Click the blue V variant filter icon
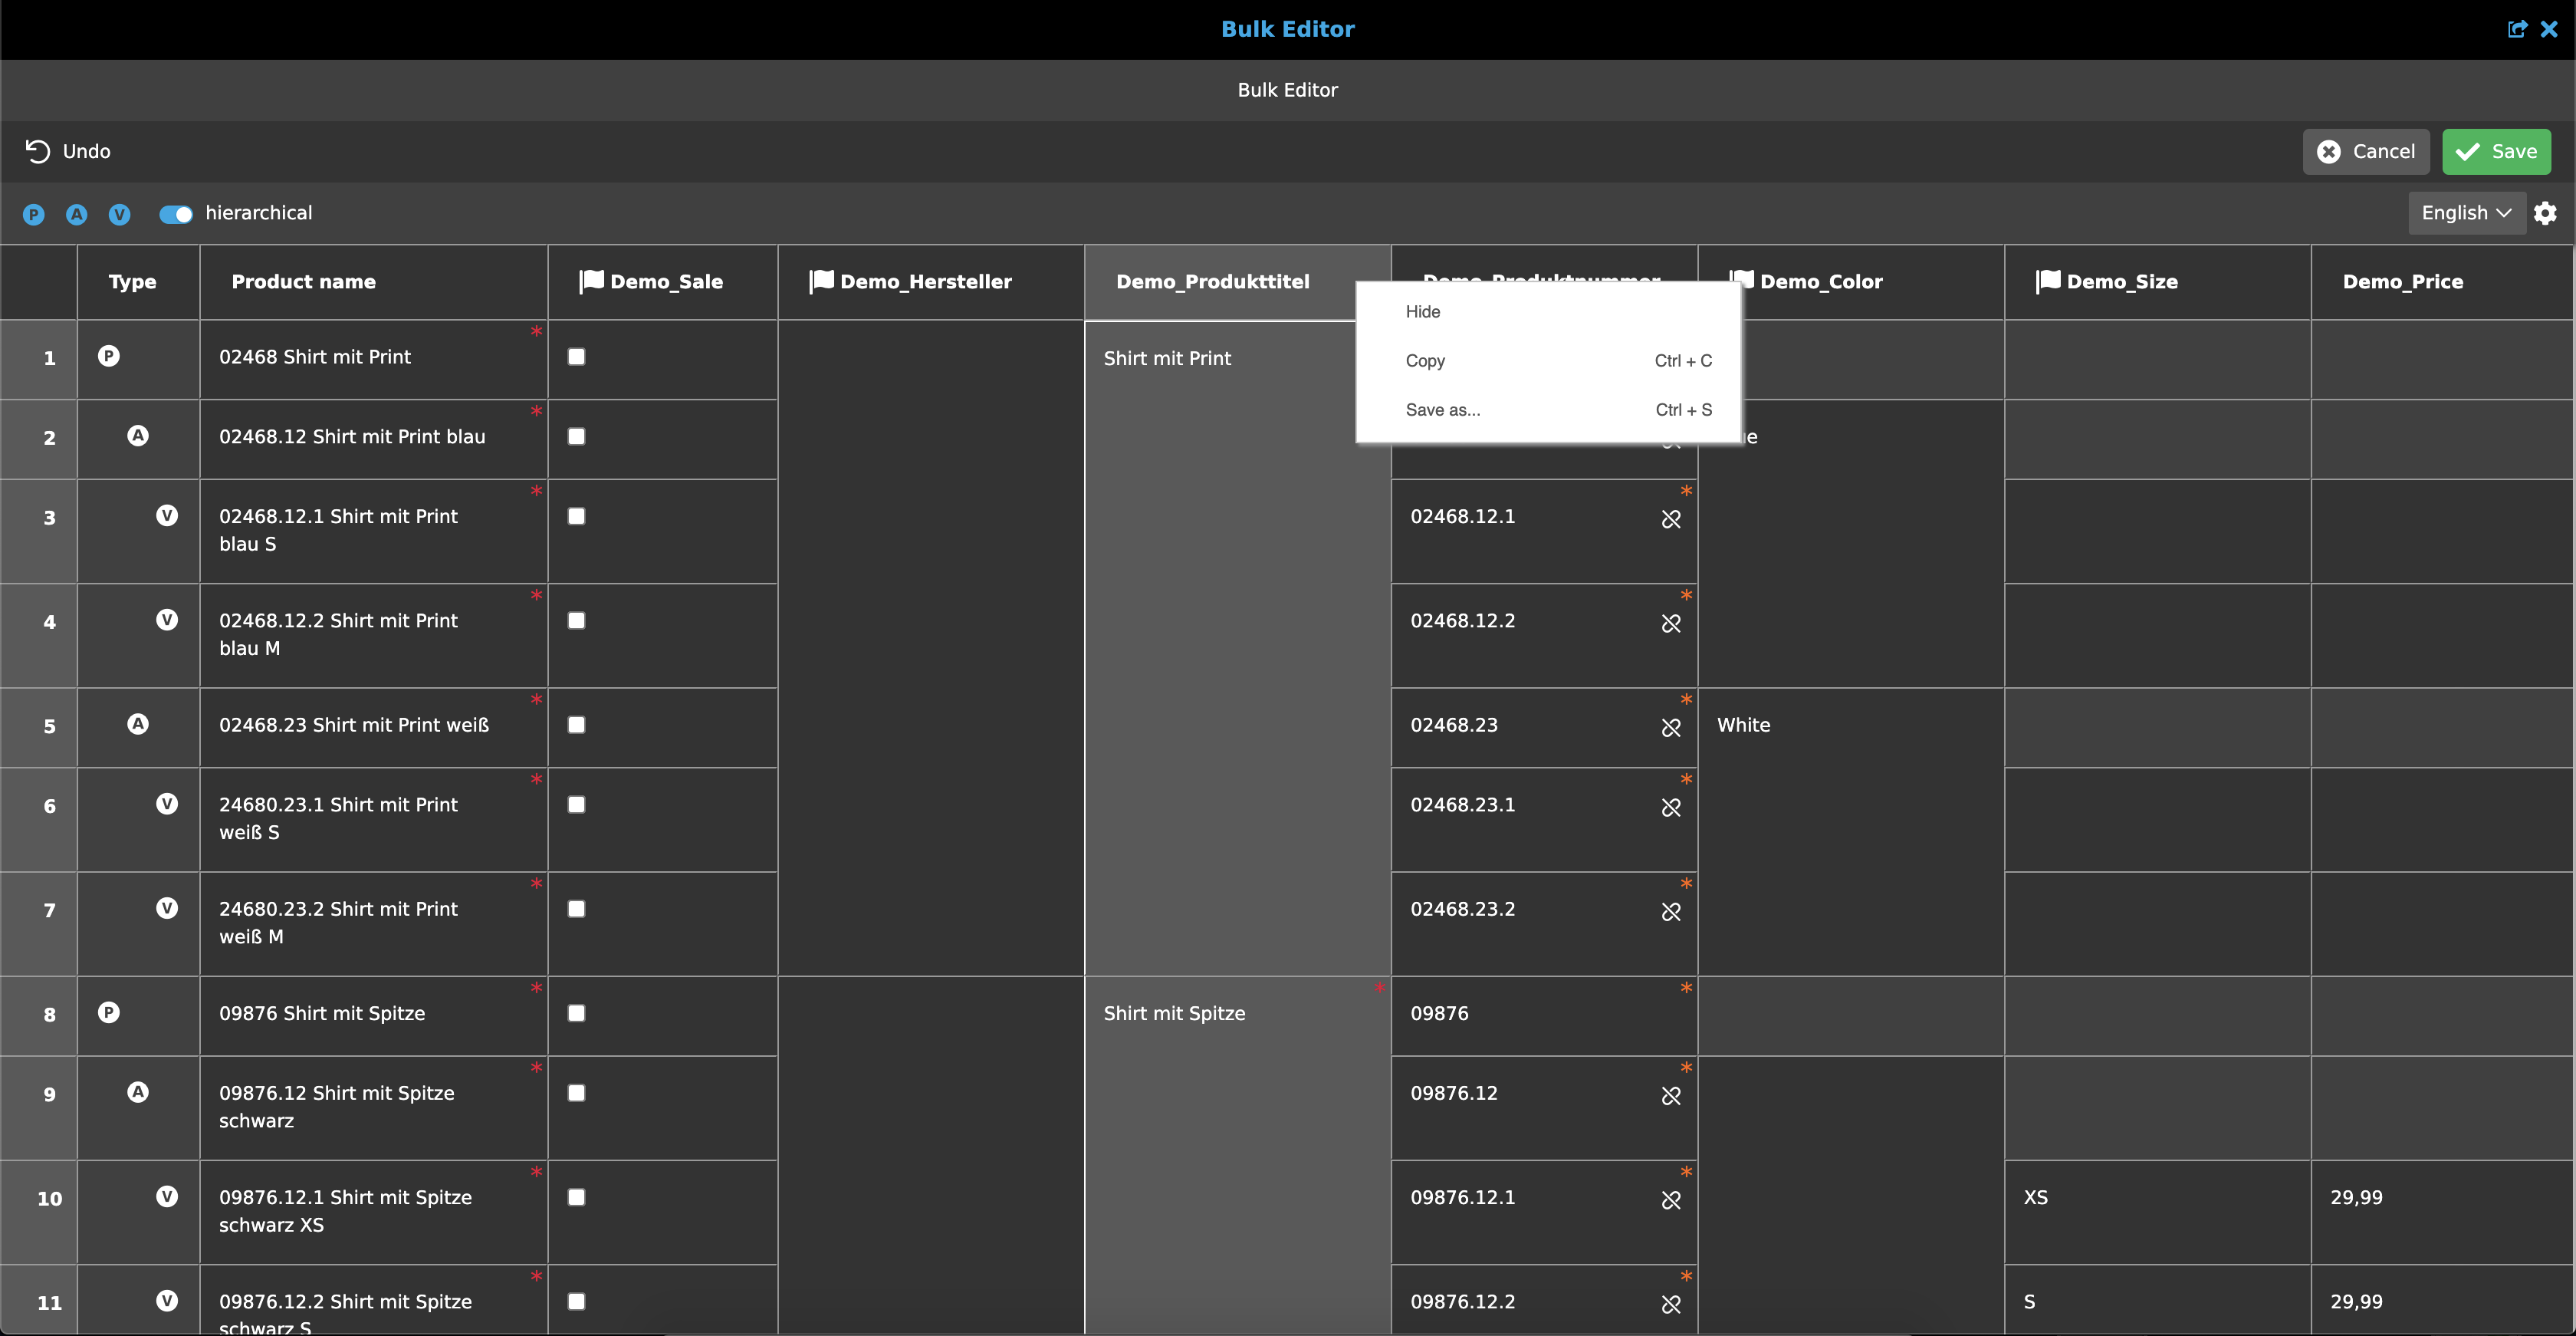 click(x=120, y=214)
